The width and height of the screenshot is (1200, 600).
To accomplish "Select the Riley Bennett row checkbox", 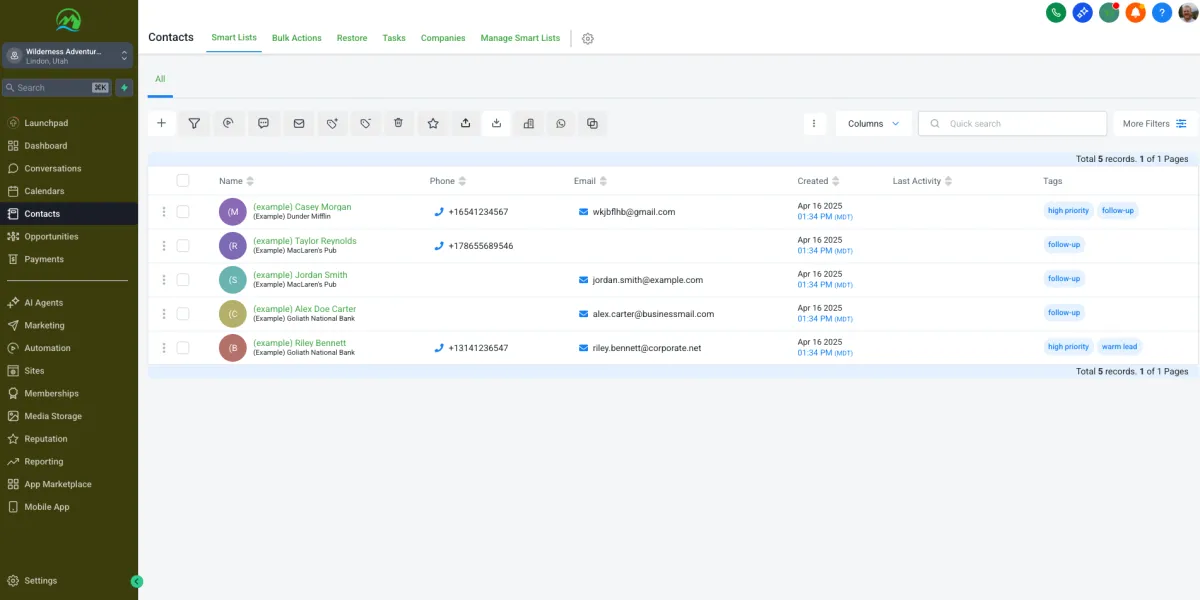I will pos(182,348).
